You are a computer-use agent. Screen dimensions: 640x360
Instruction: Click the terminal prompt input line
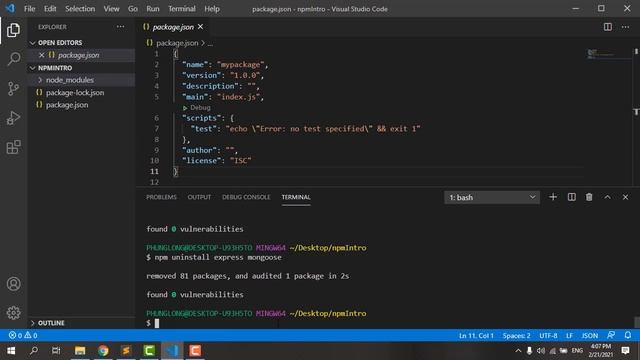tap(156, 323)
